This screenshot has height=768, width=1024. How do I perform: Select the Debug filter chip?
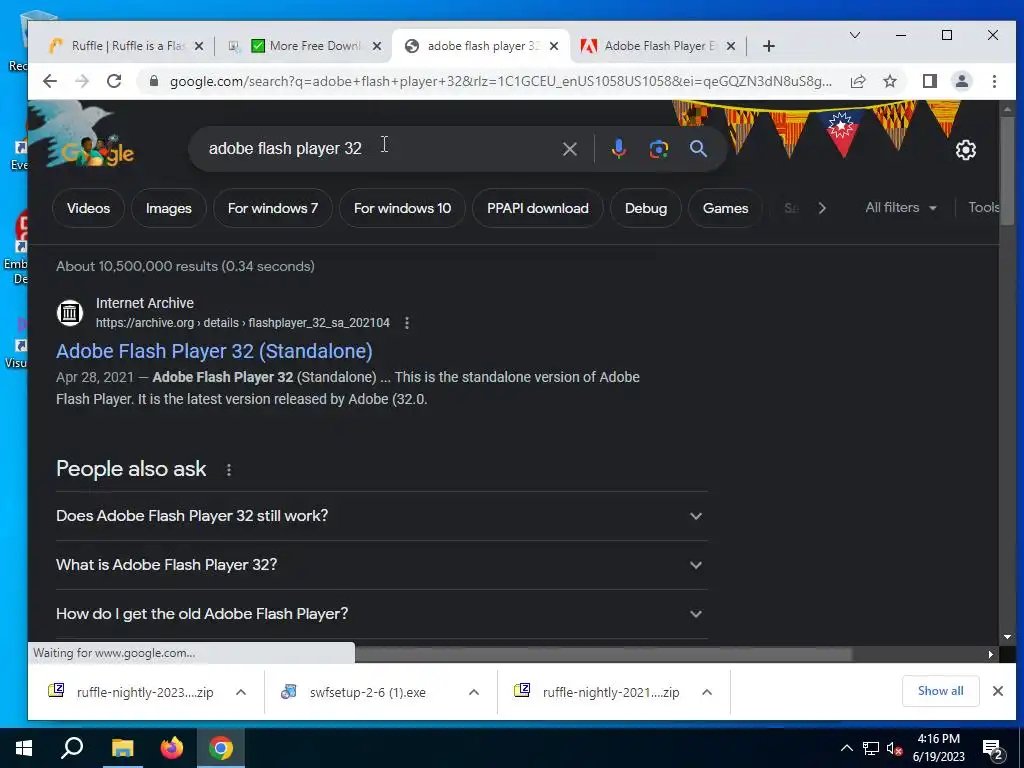646,208
